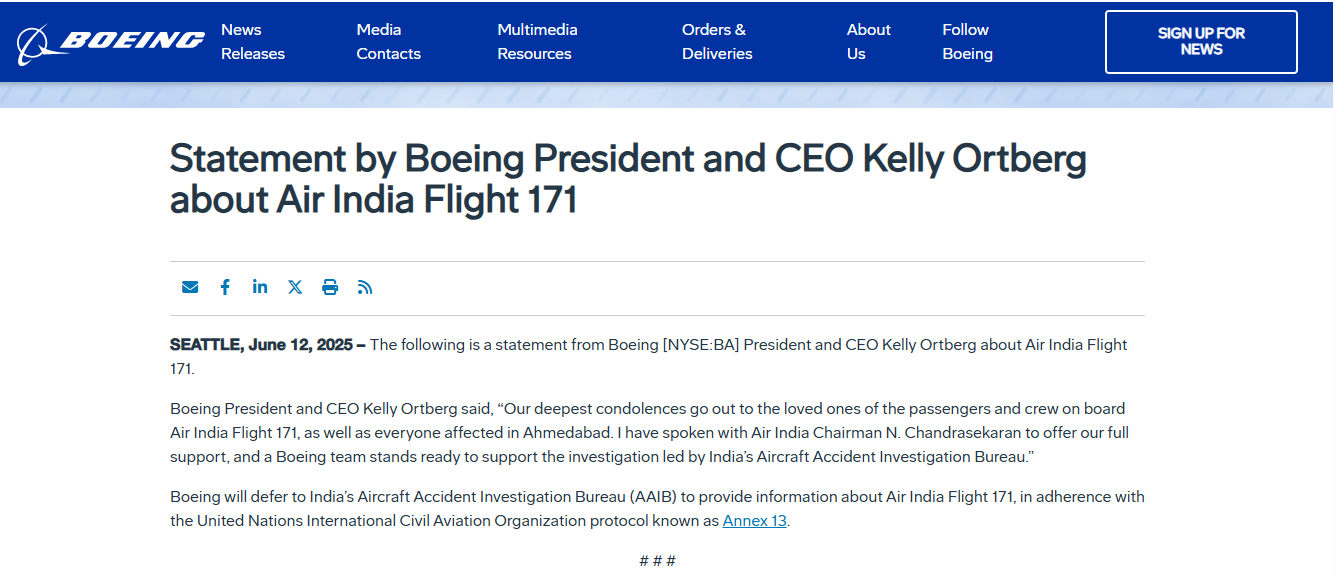Click the "SEATTLE, June 12, 2025" dateline
Viewport: 1335px width, 577px height.
point(261,345)
